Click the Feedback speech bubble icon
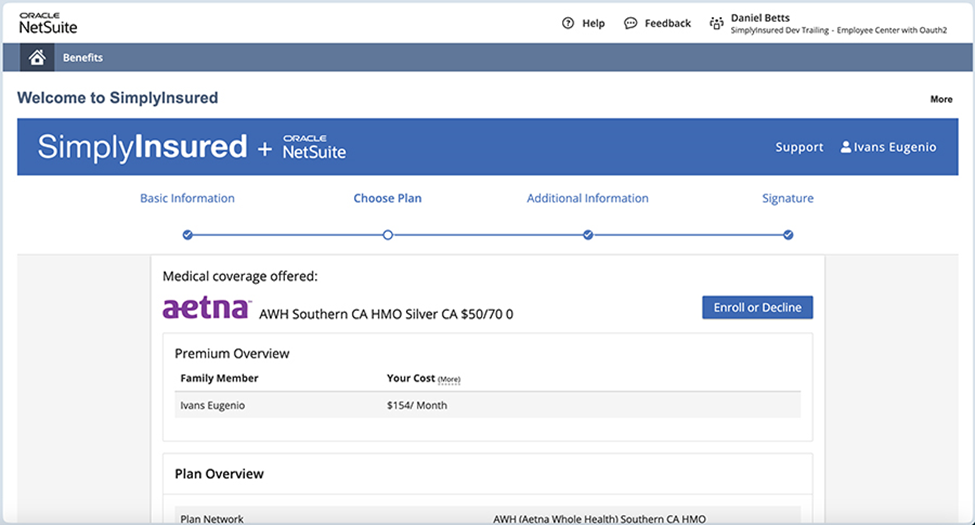The height and width of the screenshot is (525, 975). [x=630, y=23]
